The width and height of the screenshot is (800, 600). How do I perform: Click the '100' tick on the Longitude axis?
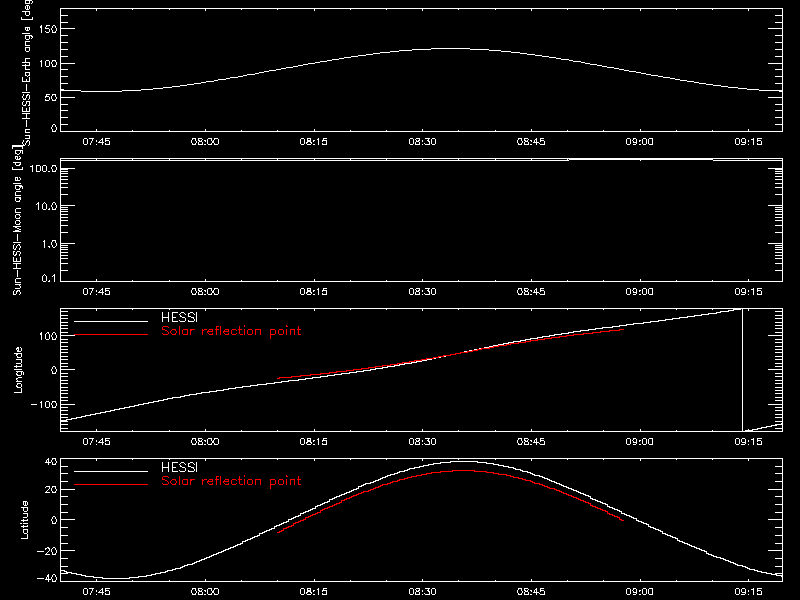48,336
